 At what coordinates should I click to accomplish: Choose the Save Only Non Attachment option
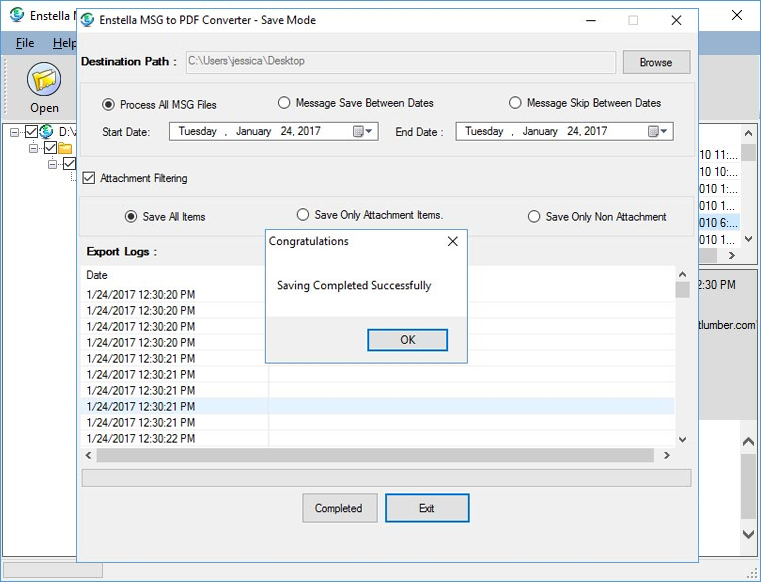(535, 216)
